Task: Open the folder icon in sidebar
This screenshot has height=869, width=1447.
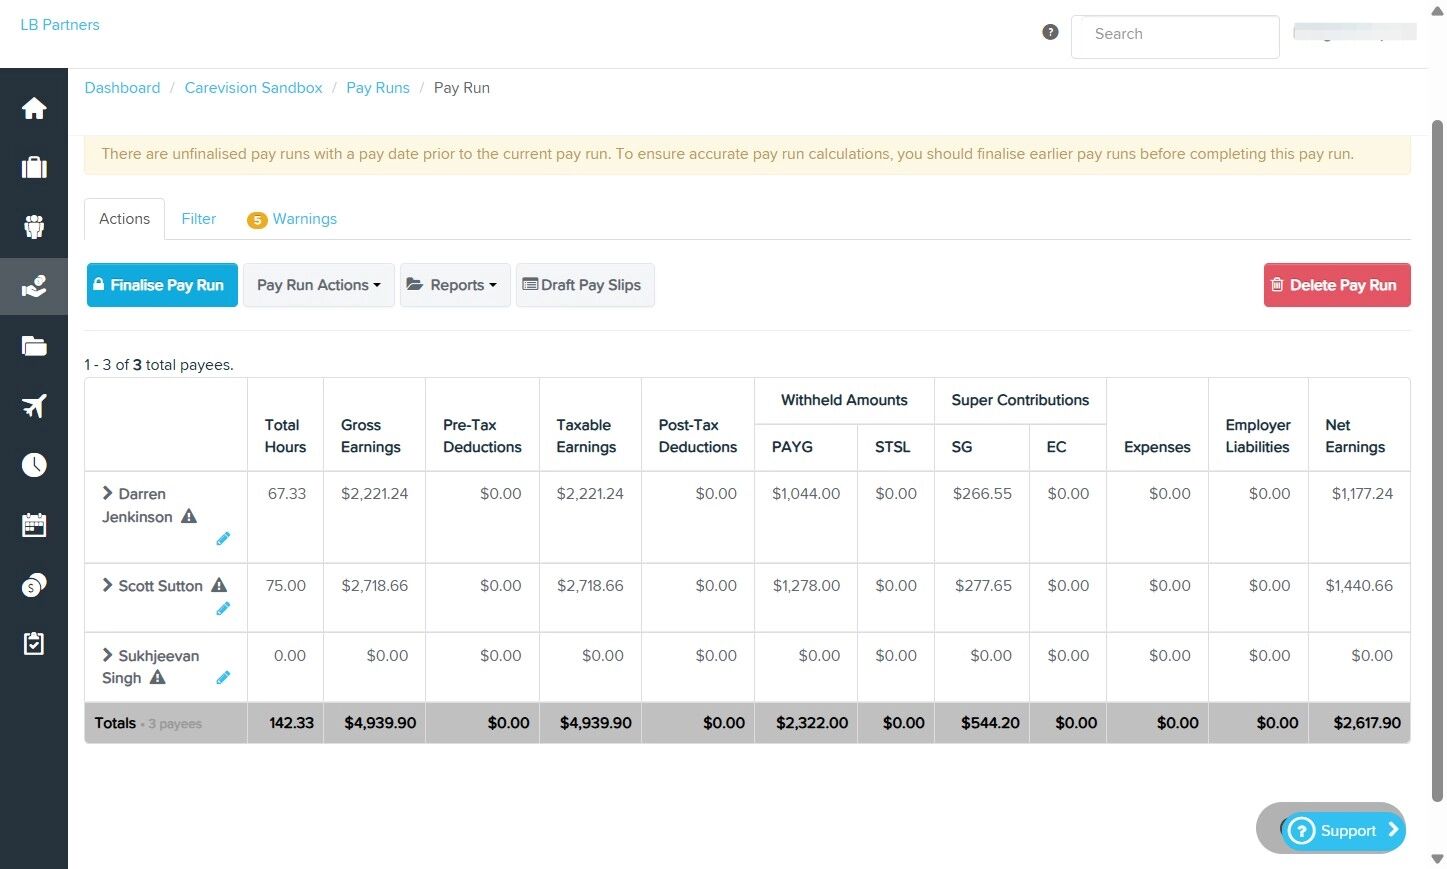Action: click(x=34, y=346)
